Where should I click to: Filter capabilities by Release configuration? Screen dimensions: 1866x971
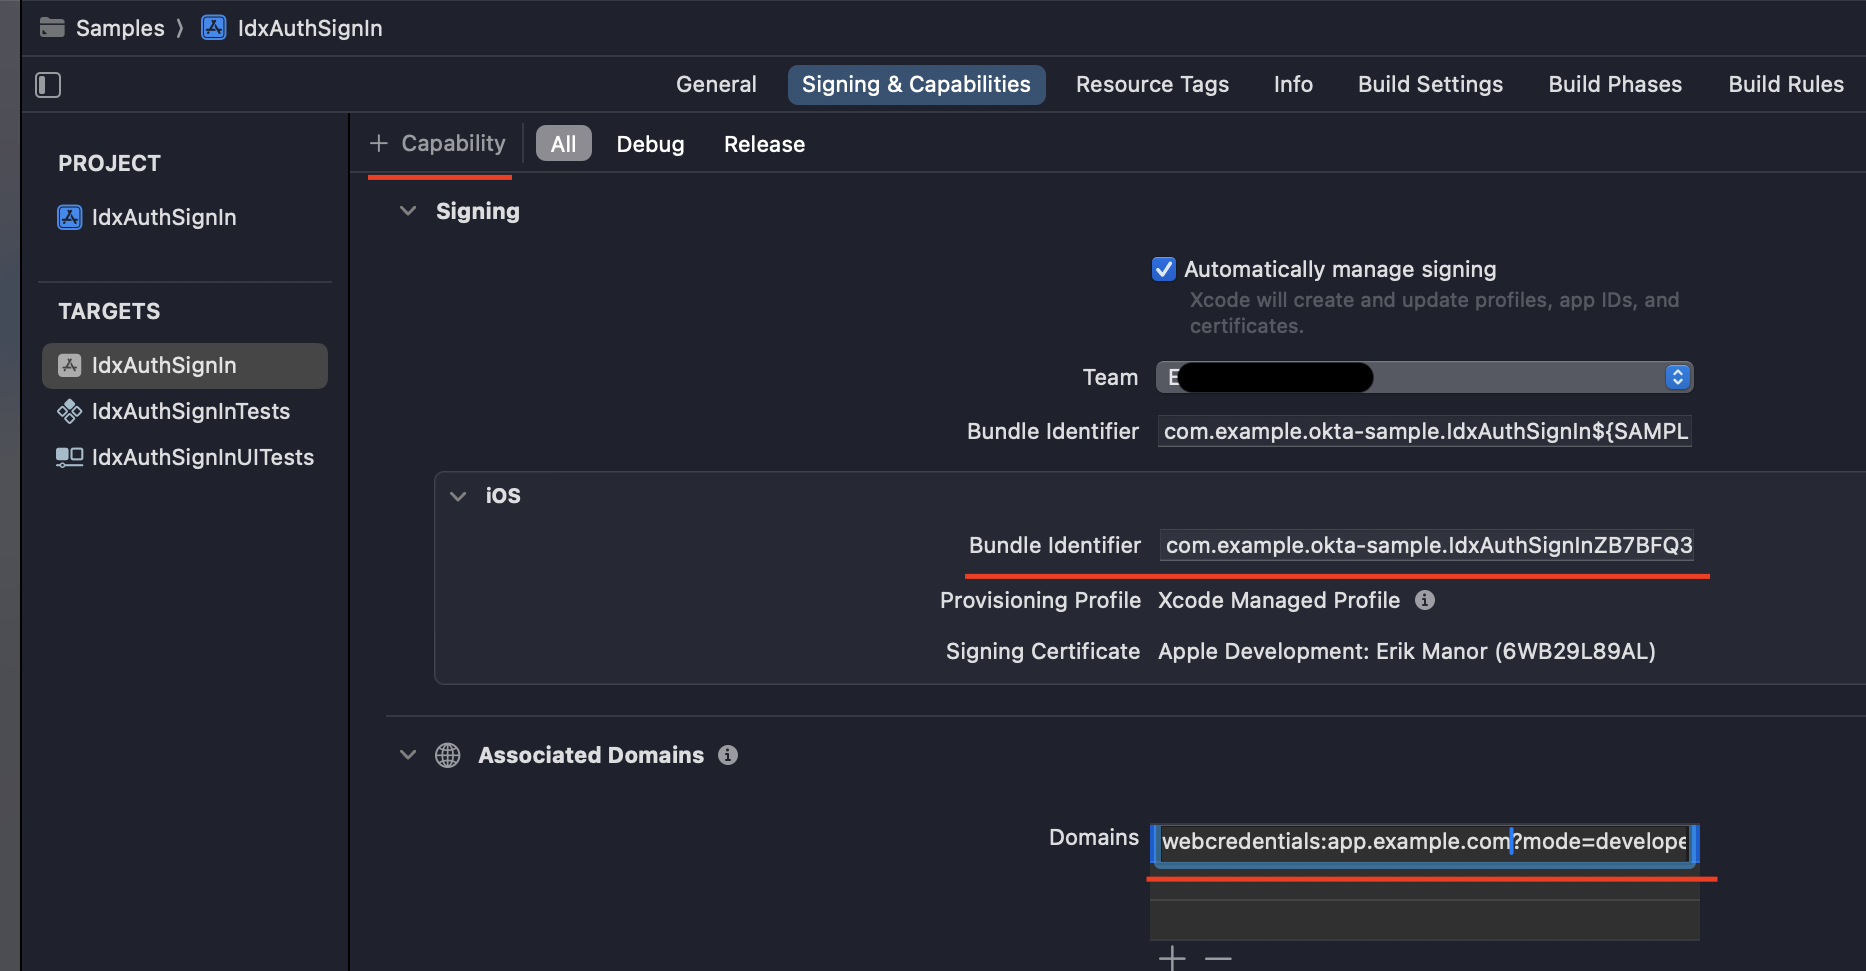point(764,144)
